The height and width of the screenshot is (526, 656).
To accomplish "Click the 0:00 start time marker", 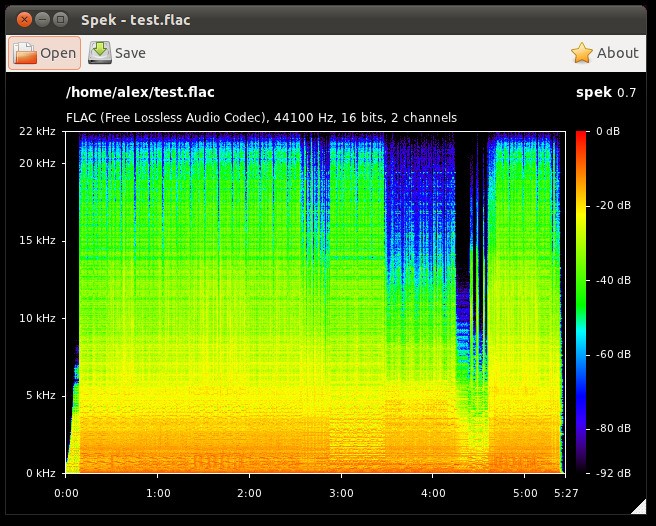I will [x=66, y=493].
